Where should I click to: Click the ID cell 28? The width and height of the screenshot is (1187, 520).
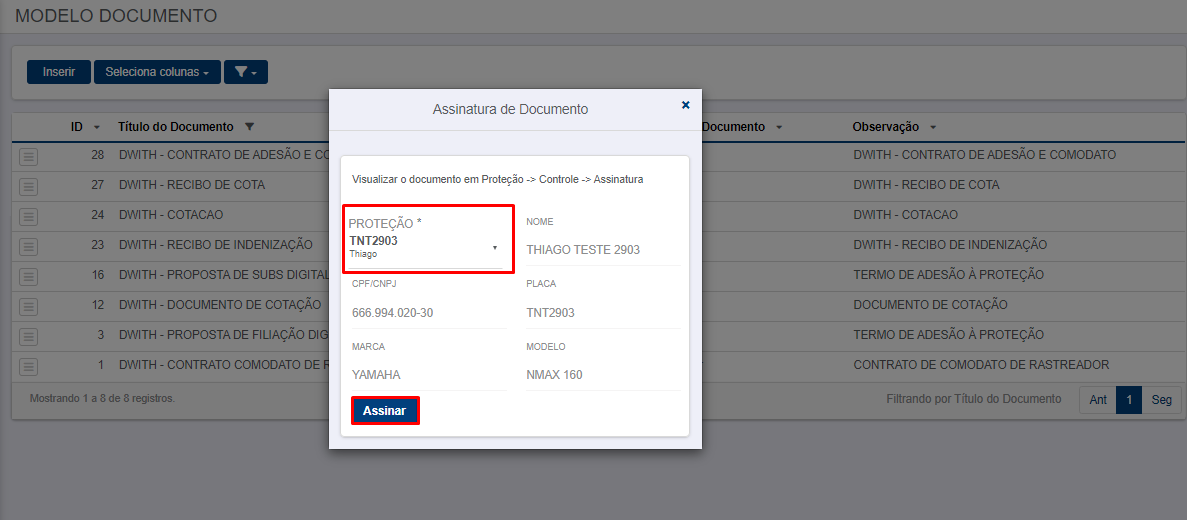tap(97, 154)
